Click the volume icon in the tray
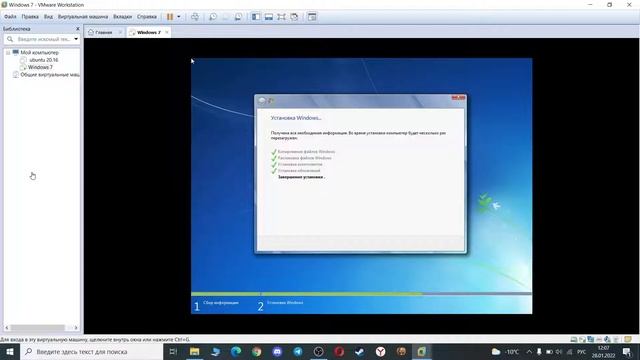The height and width of the screenshot is (360, 640). [x=559, y=351]
